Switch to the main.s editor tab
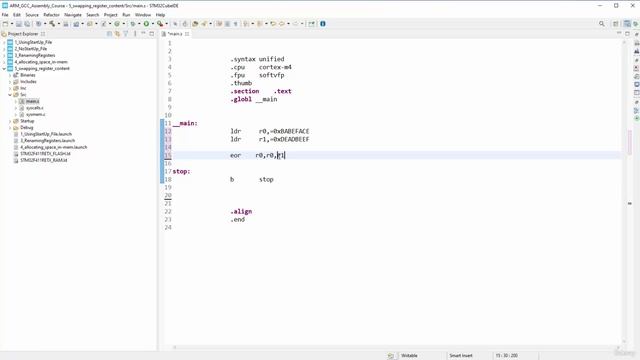The width and height of the screenshot is (640, 360). pos(175,34)
